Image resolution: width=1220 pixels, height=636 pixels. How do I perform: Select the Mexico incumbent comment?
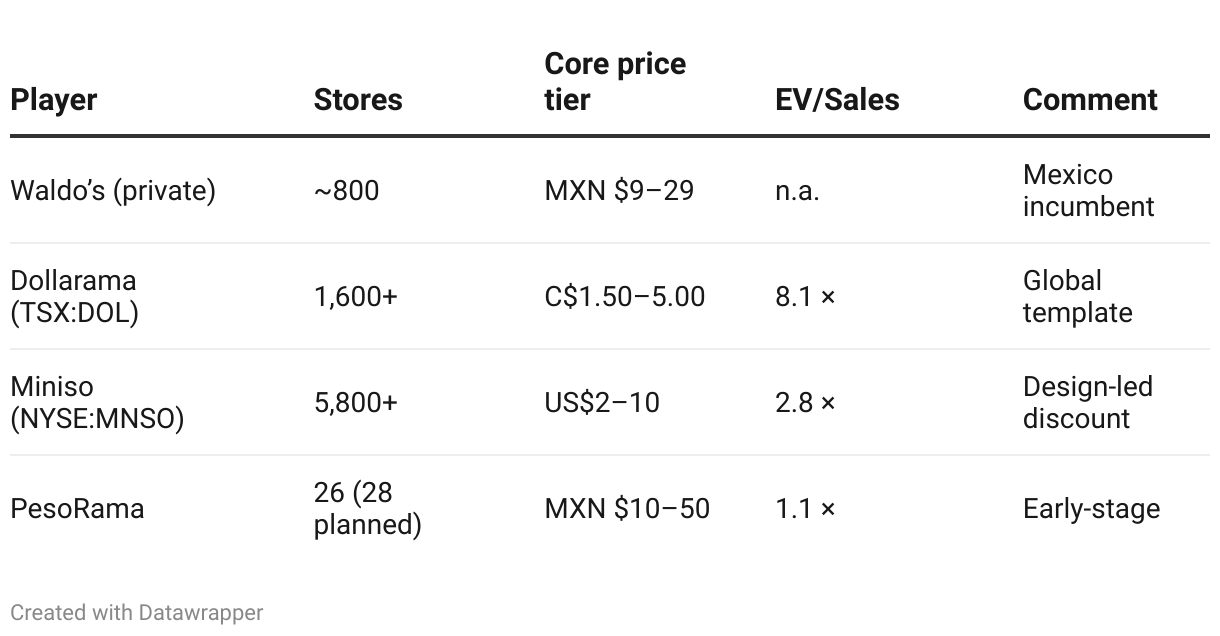[1088, 190]
